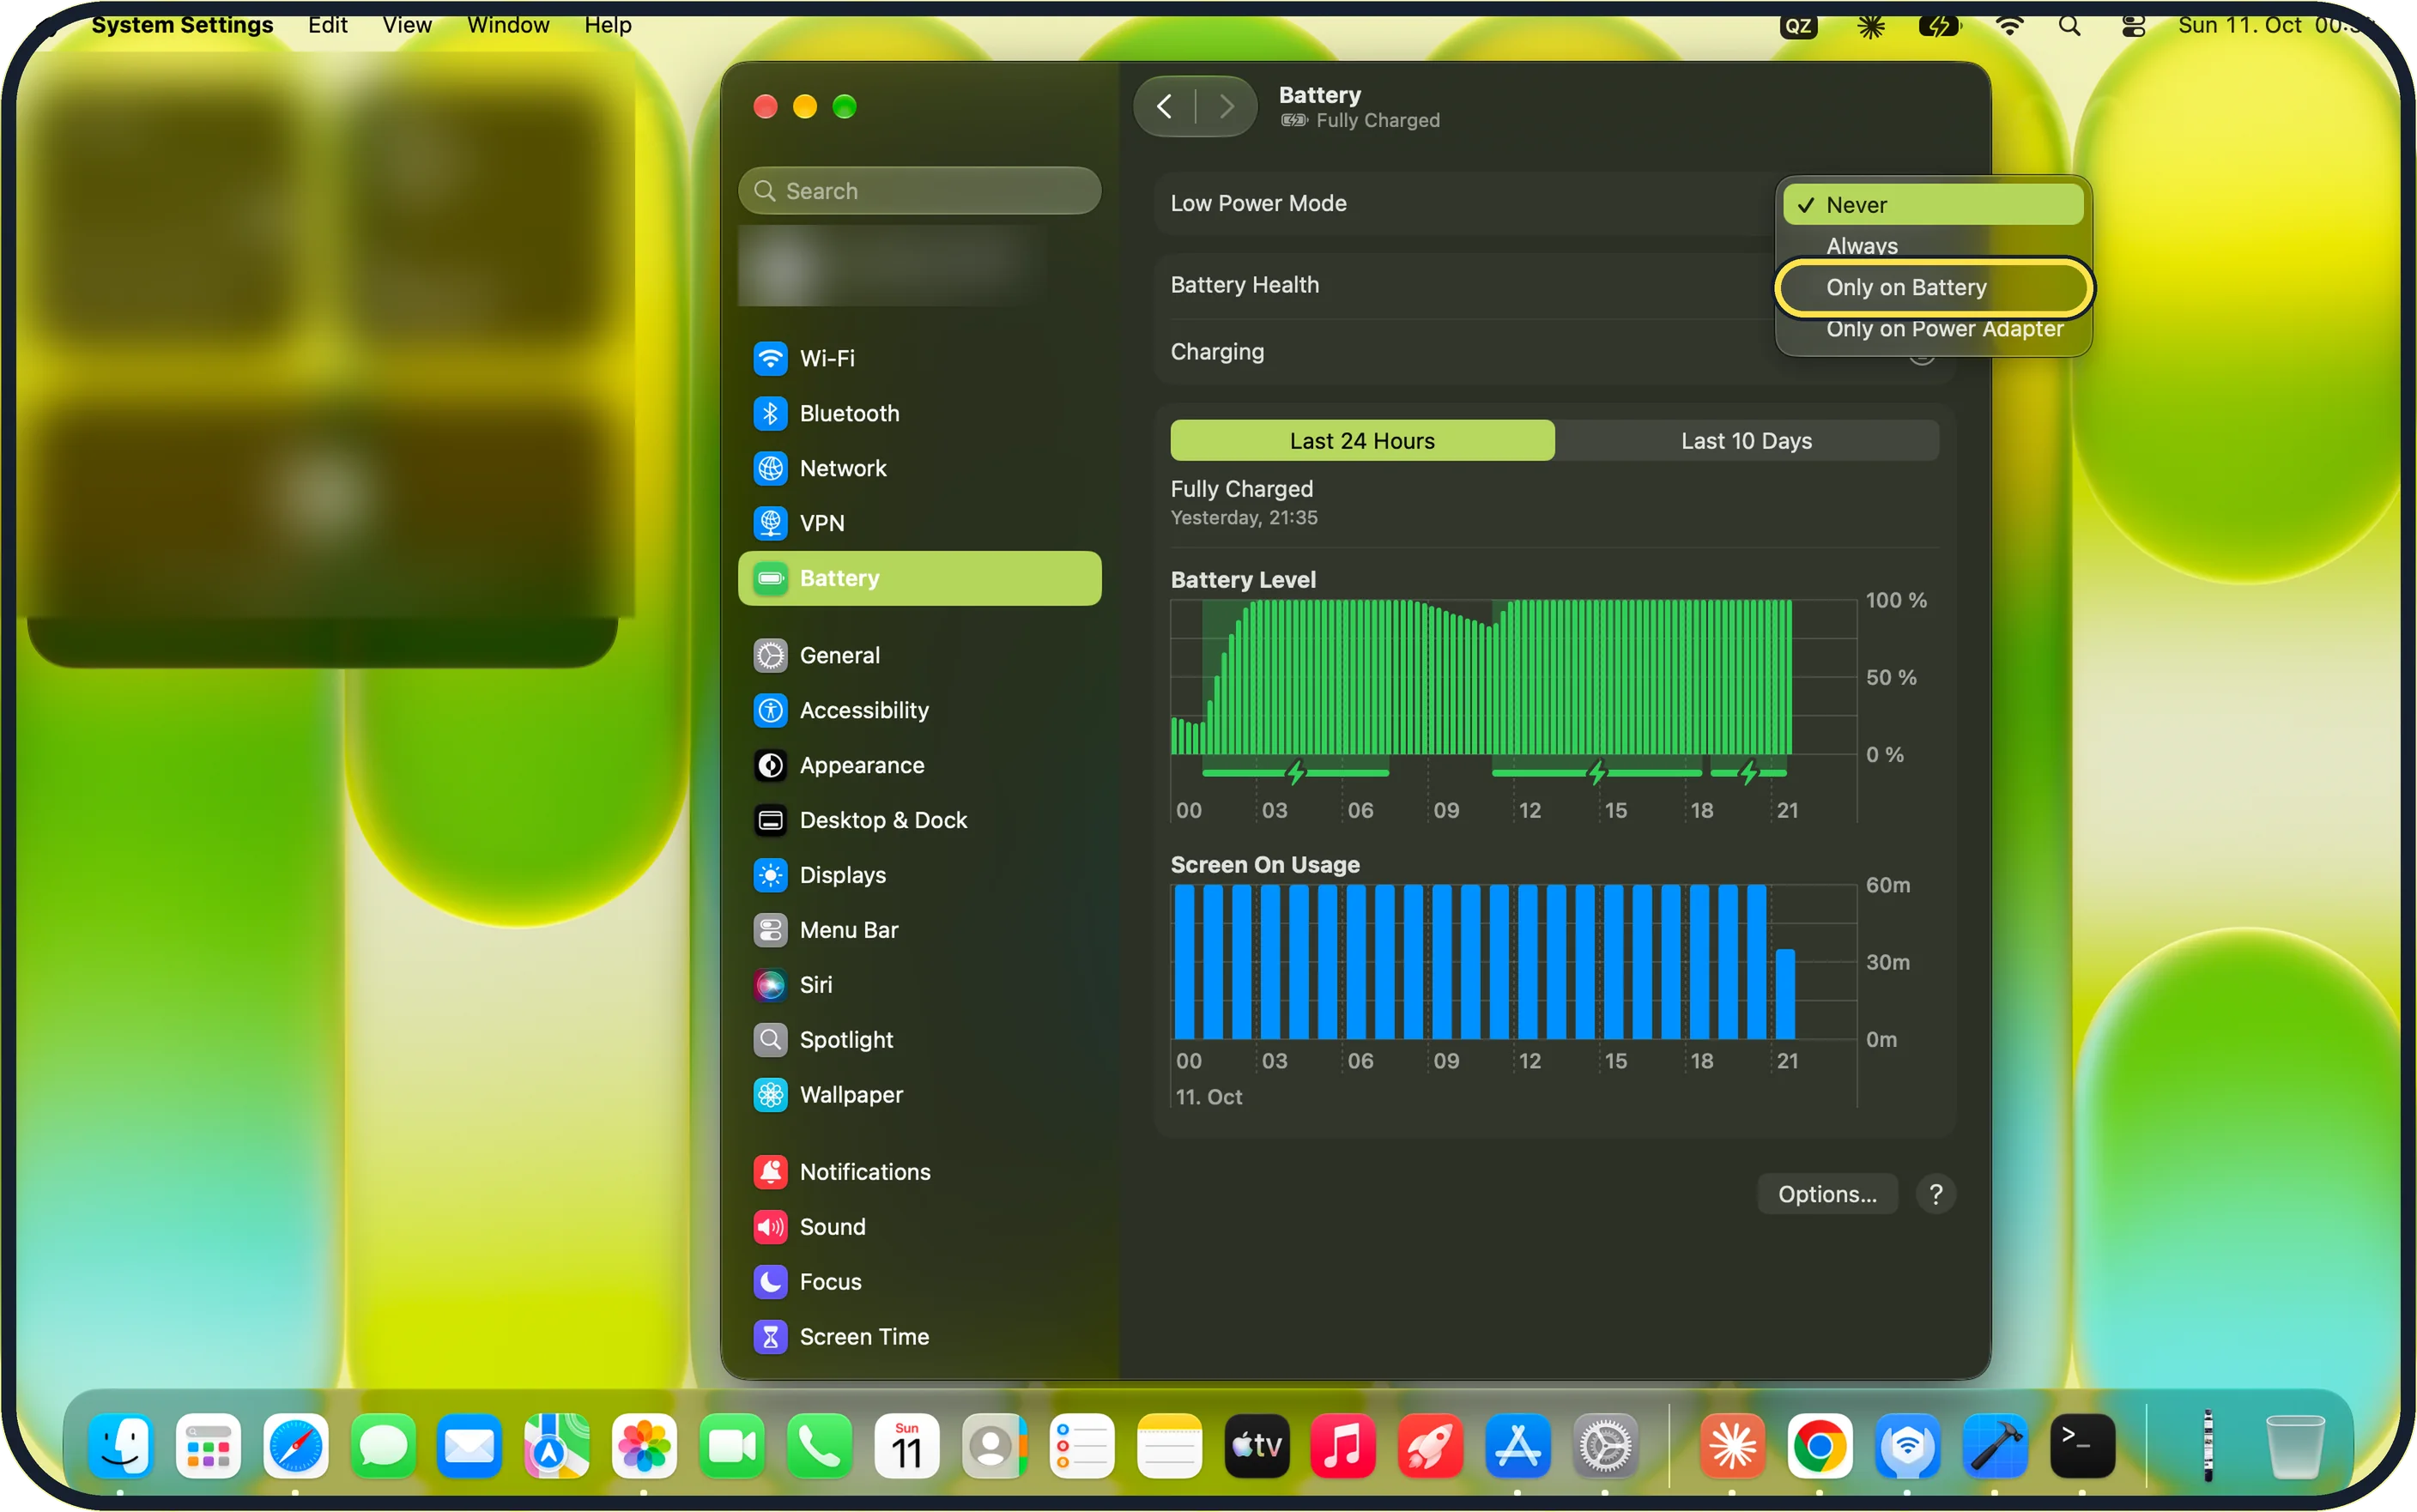Screen dimensions: 2417x1512
Task: Open Siri settings
Action: [919, 985]
